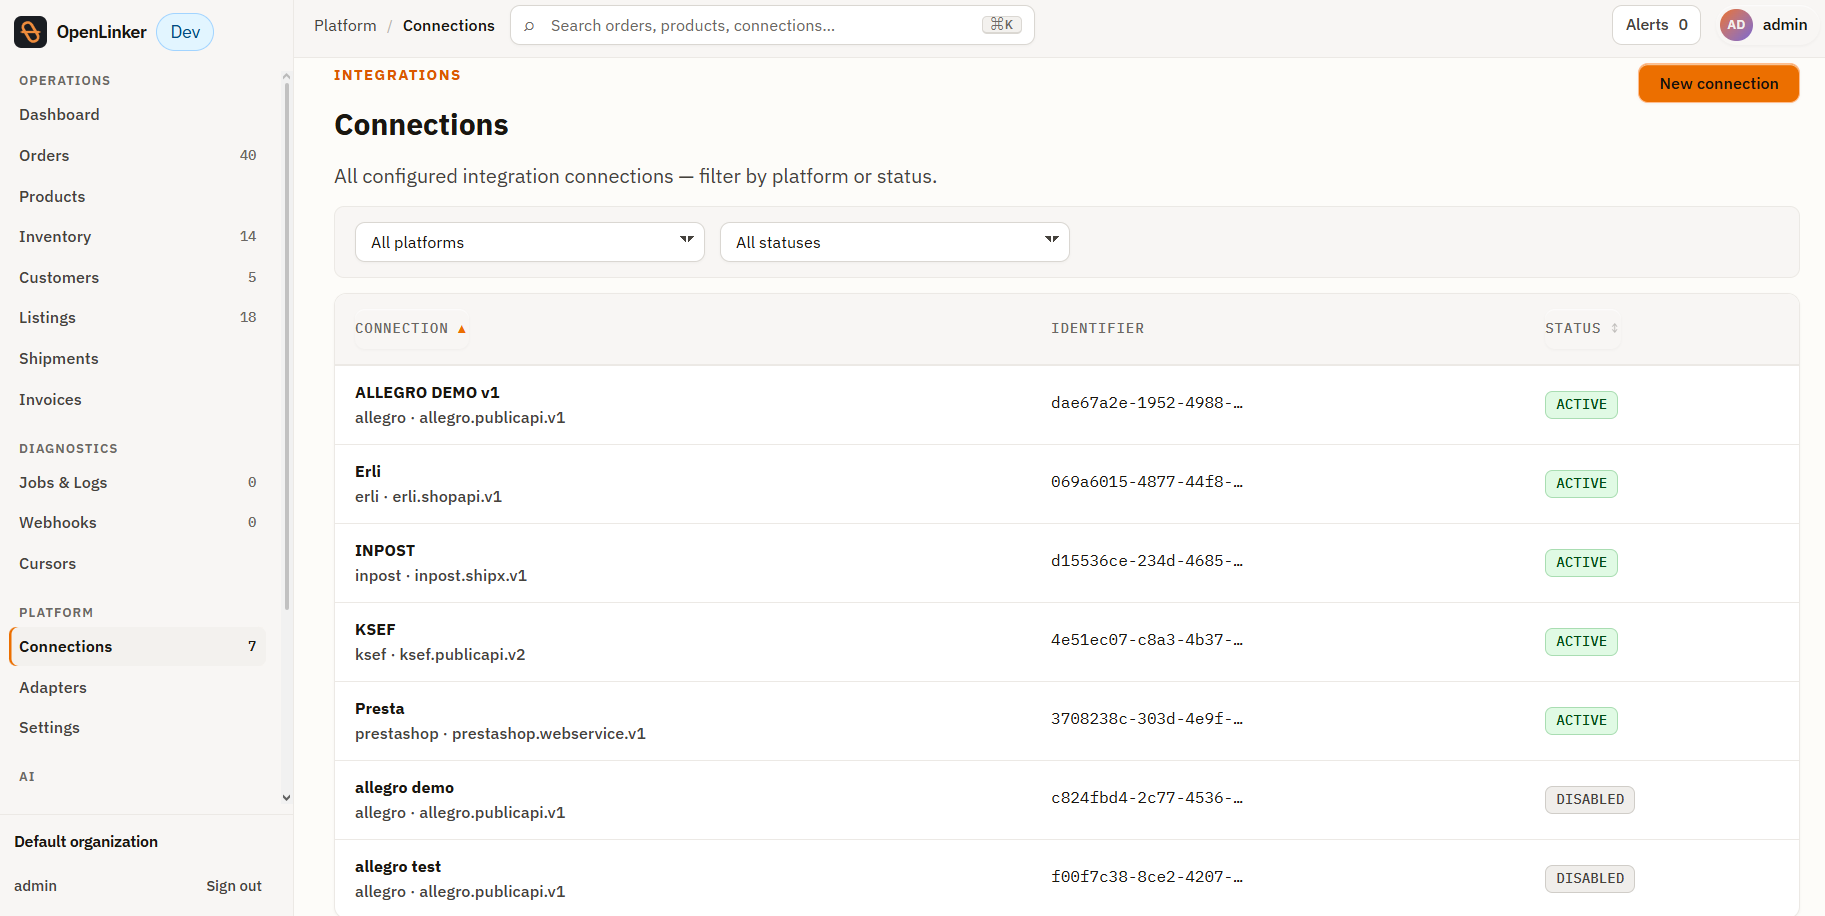Click sidebar scroll down arrow
1825x916 pixels.
coord(286,798)
